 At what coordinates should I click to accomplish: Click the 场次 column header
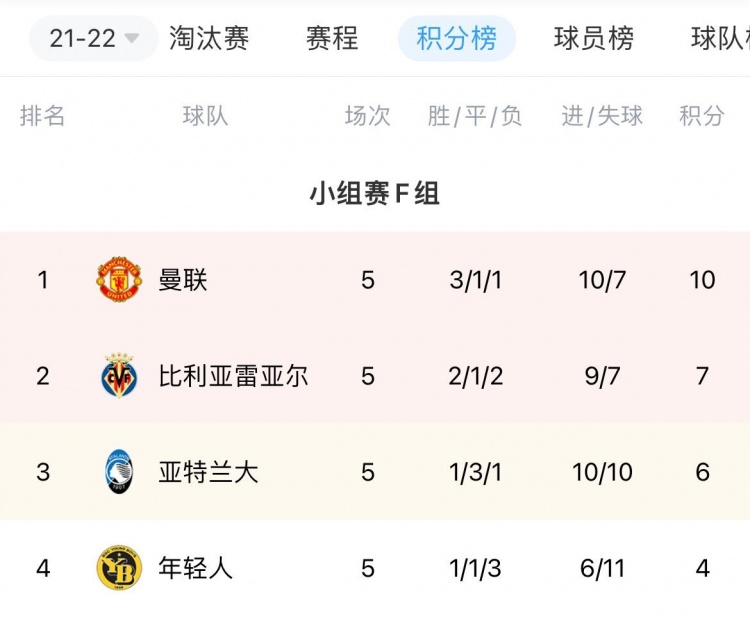(x=367, y=116)
